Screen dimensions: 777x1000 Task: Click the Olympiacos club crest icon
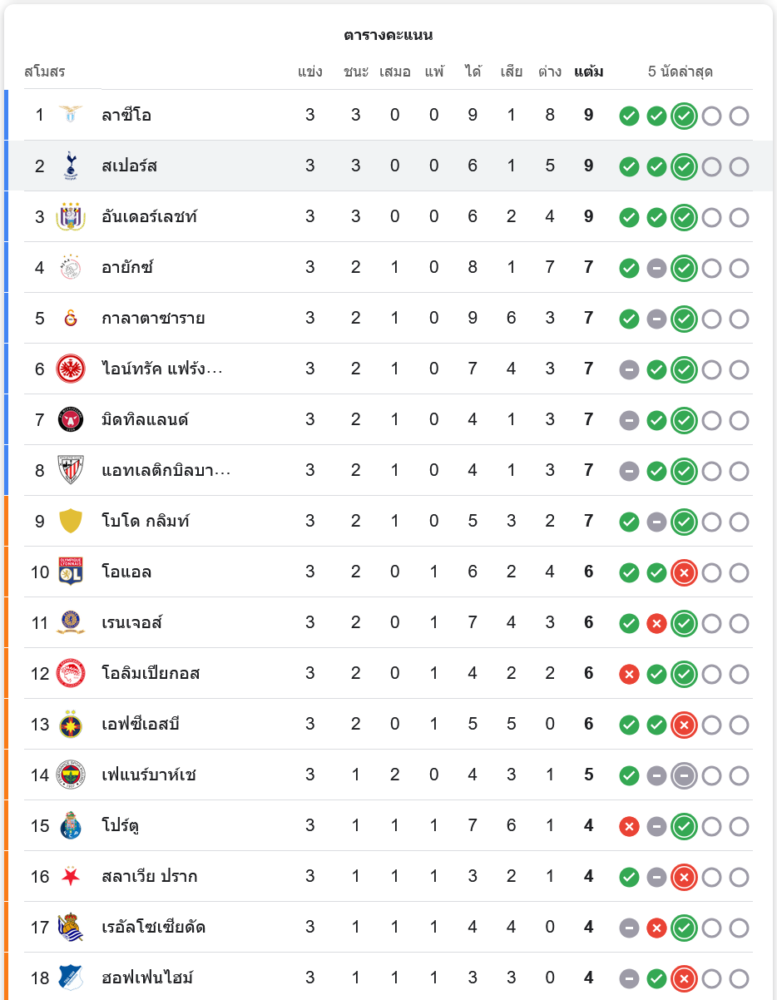71,673
